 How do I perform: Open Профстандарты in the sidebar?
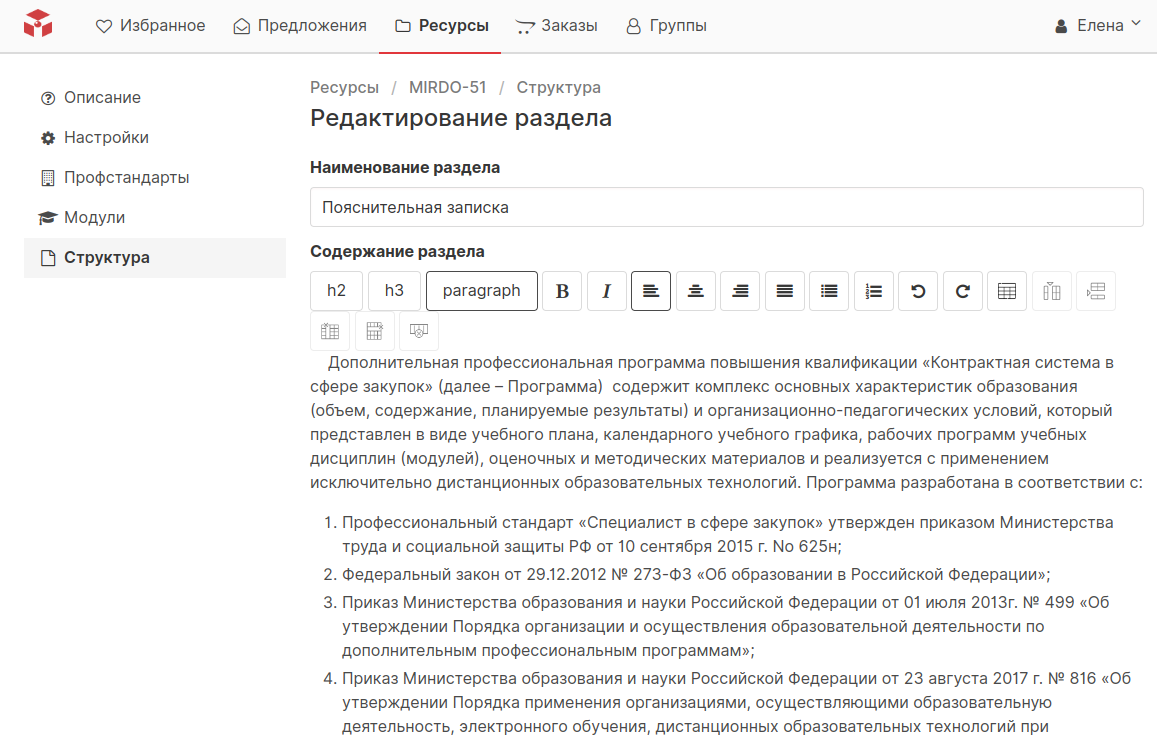[126, 178]
